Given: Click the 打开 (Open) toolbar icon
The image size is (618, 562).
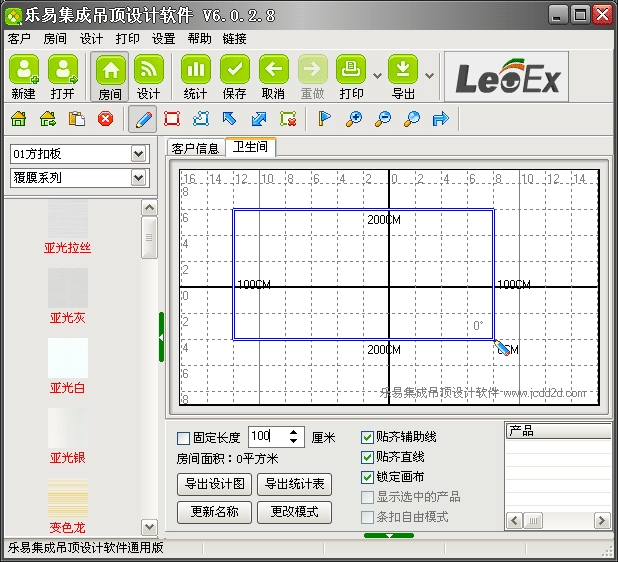Looking at the screenshot, I should (63, 71).
